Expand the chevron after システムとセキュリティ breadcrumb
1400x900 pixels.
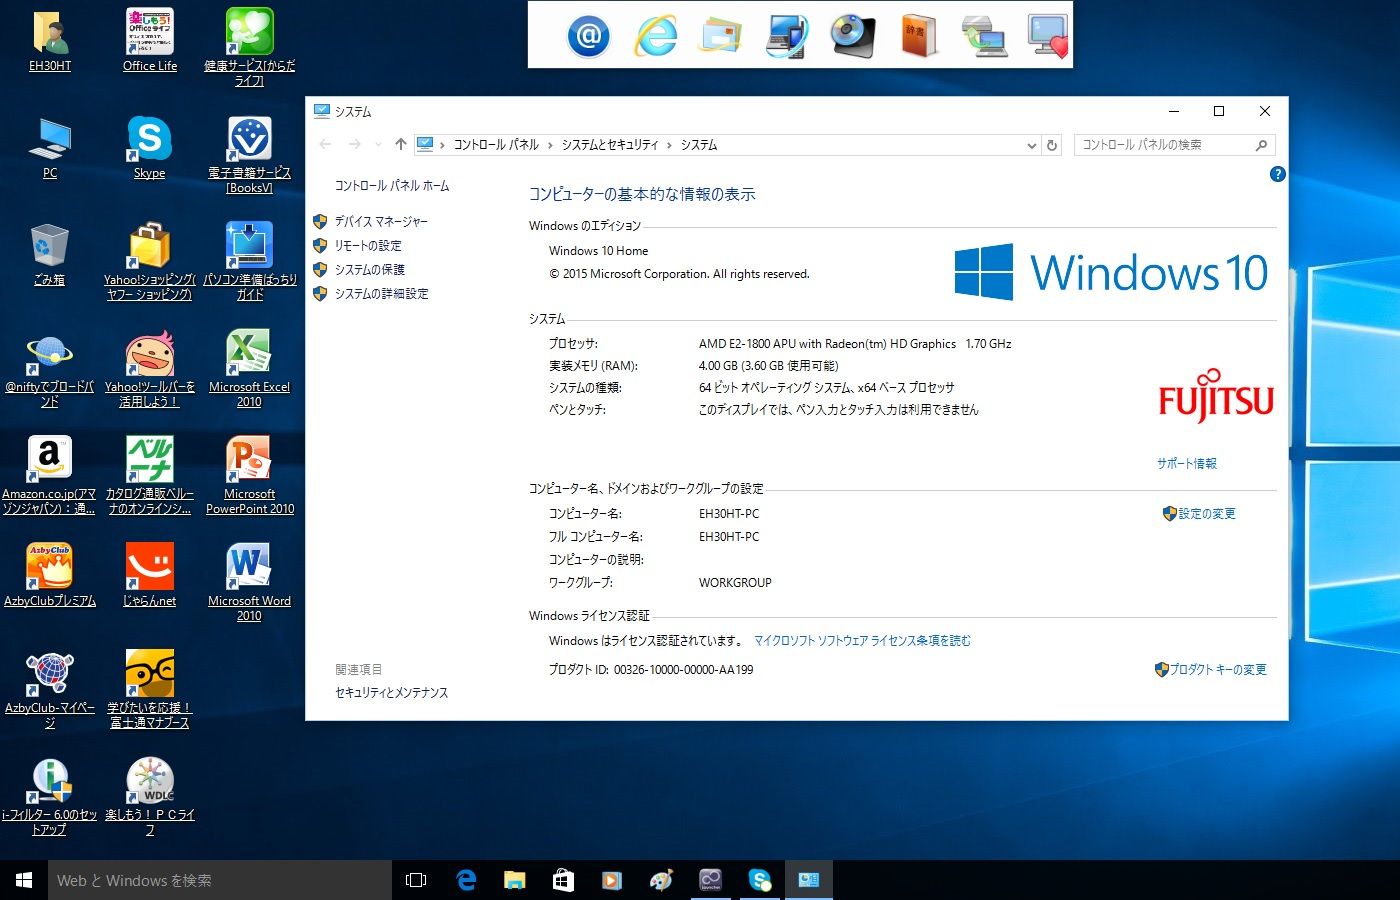[x=670, y=145]
